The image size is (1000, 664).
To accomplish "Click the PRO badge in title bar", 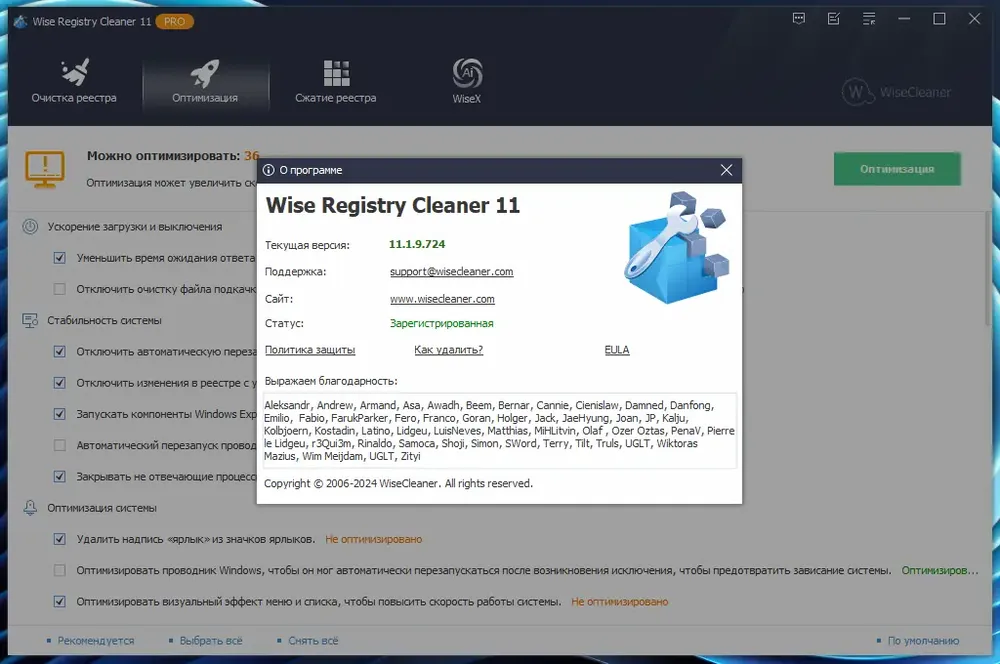I will pyautogui.click(x=174, y=22).
